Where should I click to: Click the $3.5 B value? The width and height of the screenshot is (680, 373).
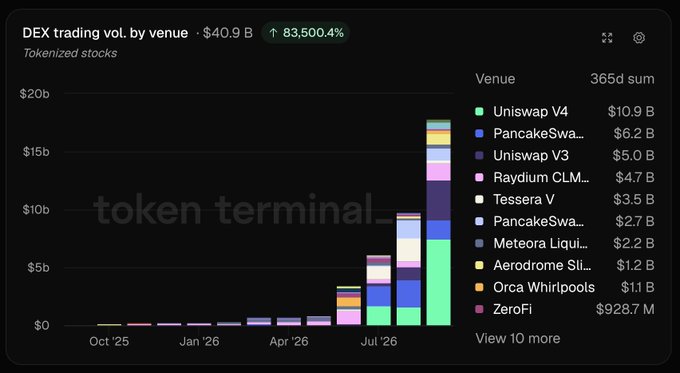[634, 200]
